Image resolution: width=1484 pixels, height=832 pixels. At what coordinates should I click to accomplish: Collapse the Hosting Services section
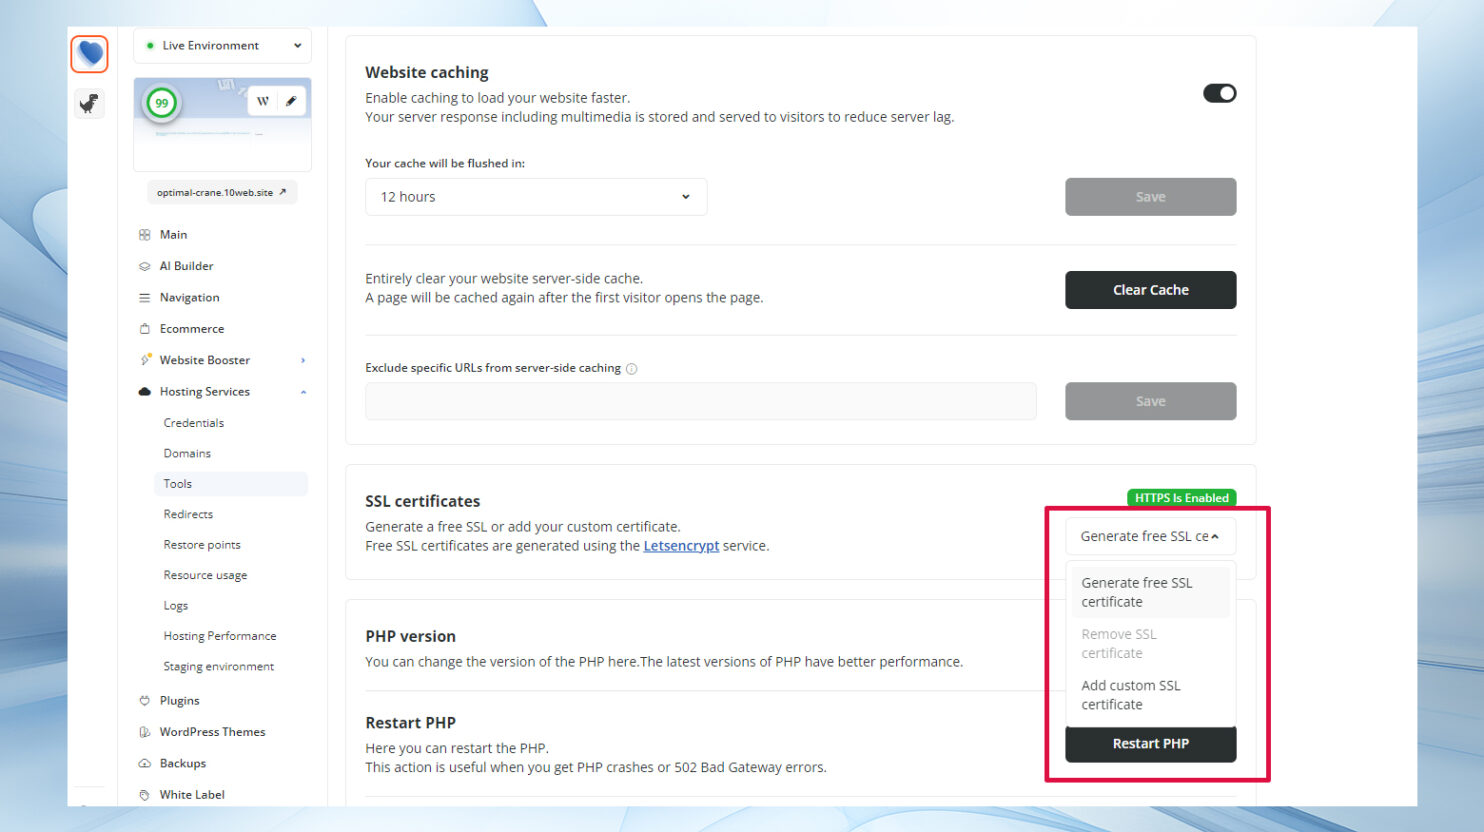point(303,391)
